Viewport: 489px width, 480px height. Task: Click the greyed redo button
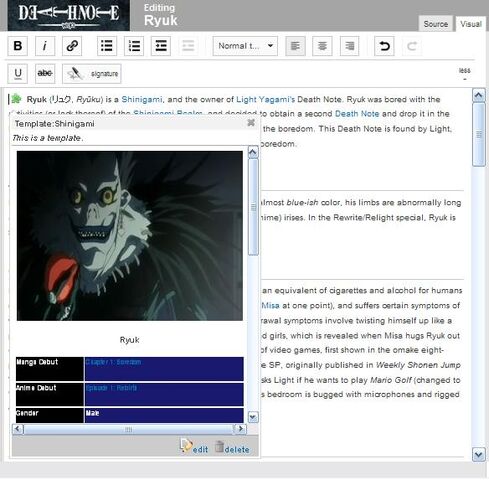412,46
